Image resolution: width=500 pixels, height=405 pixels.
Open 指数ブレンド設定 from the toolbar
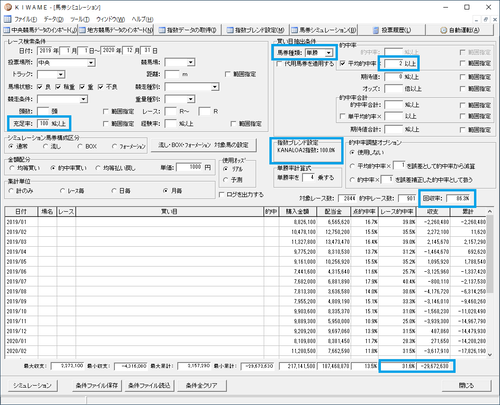pos(255,30)
